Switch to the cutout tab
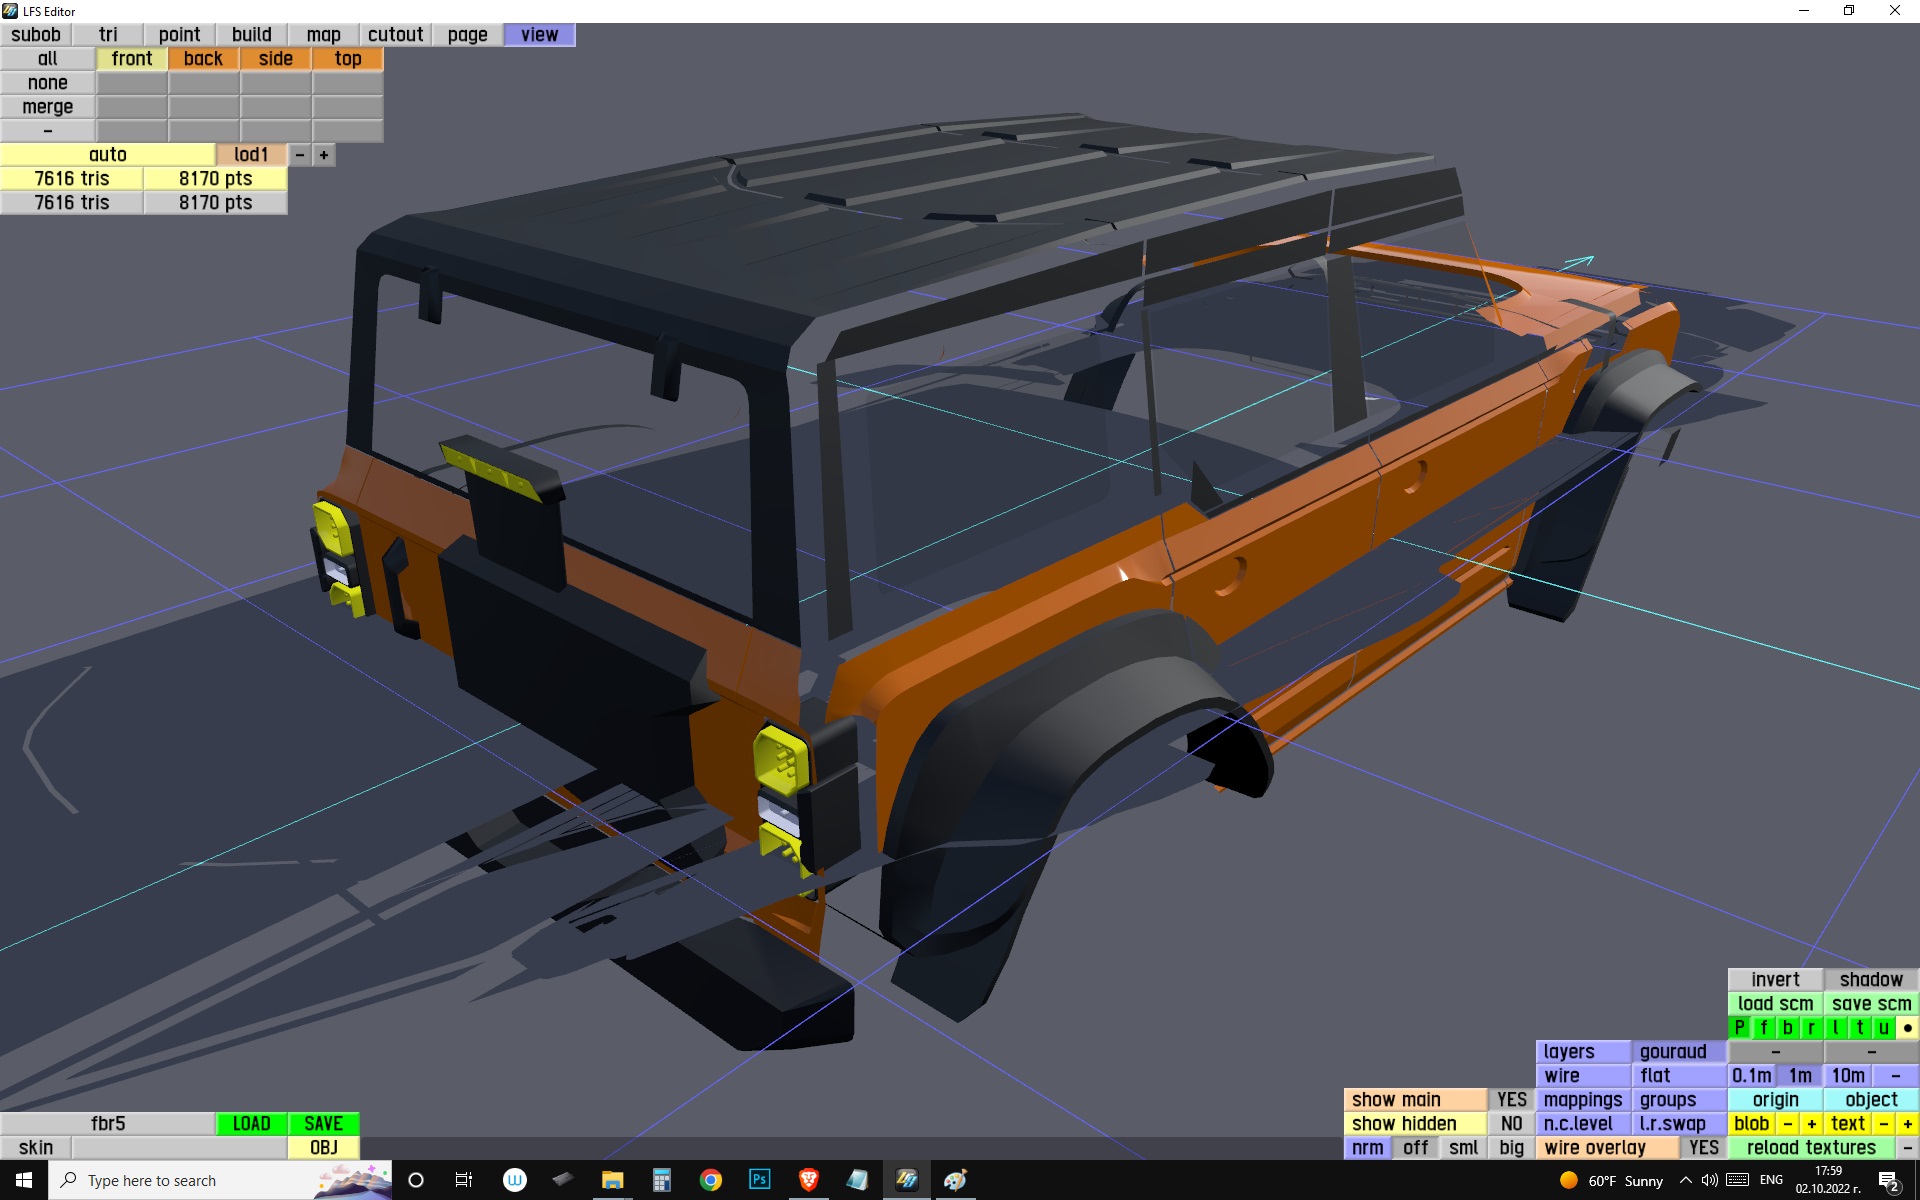The image size is (1920, 1200). point(395,34)
